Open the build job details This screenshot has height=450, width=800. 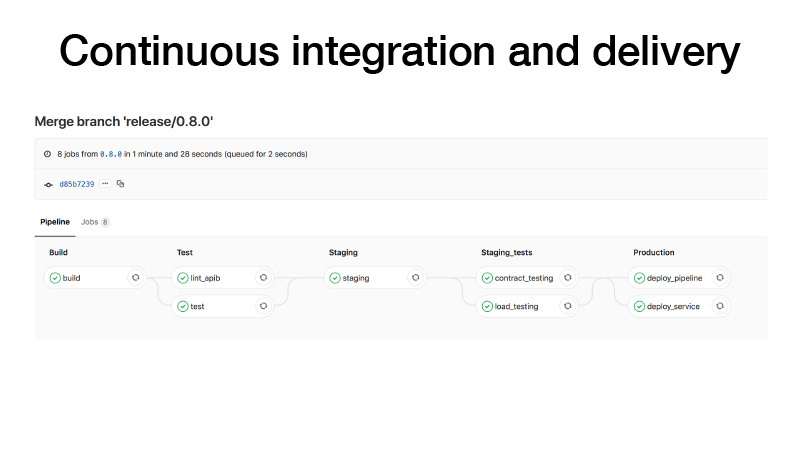click(72, 278)
